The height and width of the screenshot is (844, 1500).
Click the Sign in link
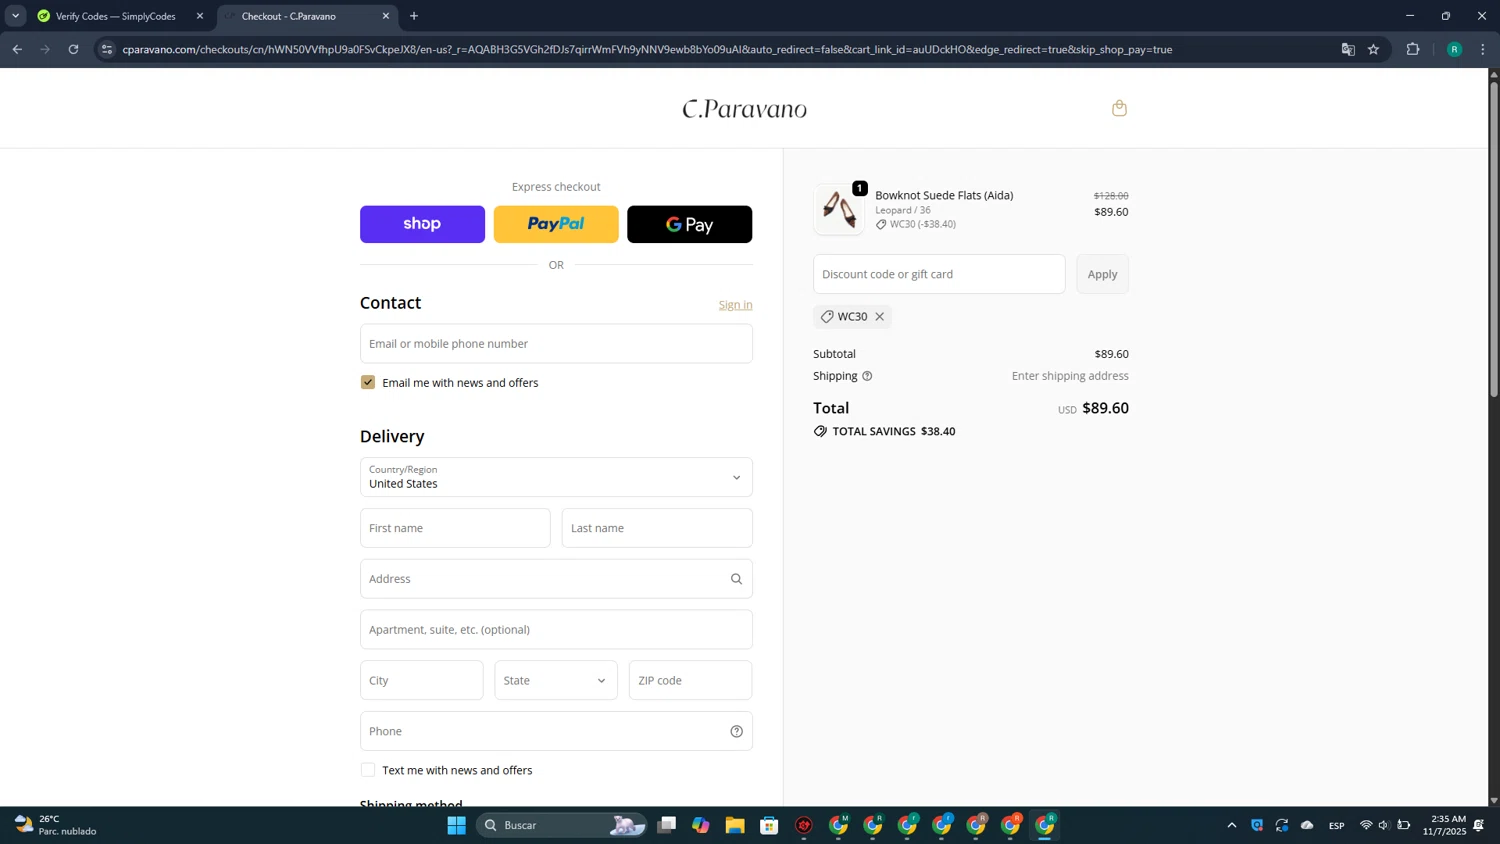[735, 305]
